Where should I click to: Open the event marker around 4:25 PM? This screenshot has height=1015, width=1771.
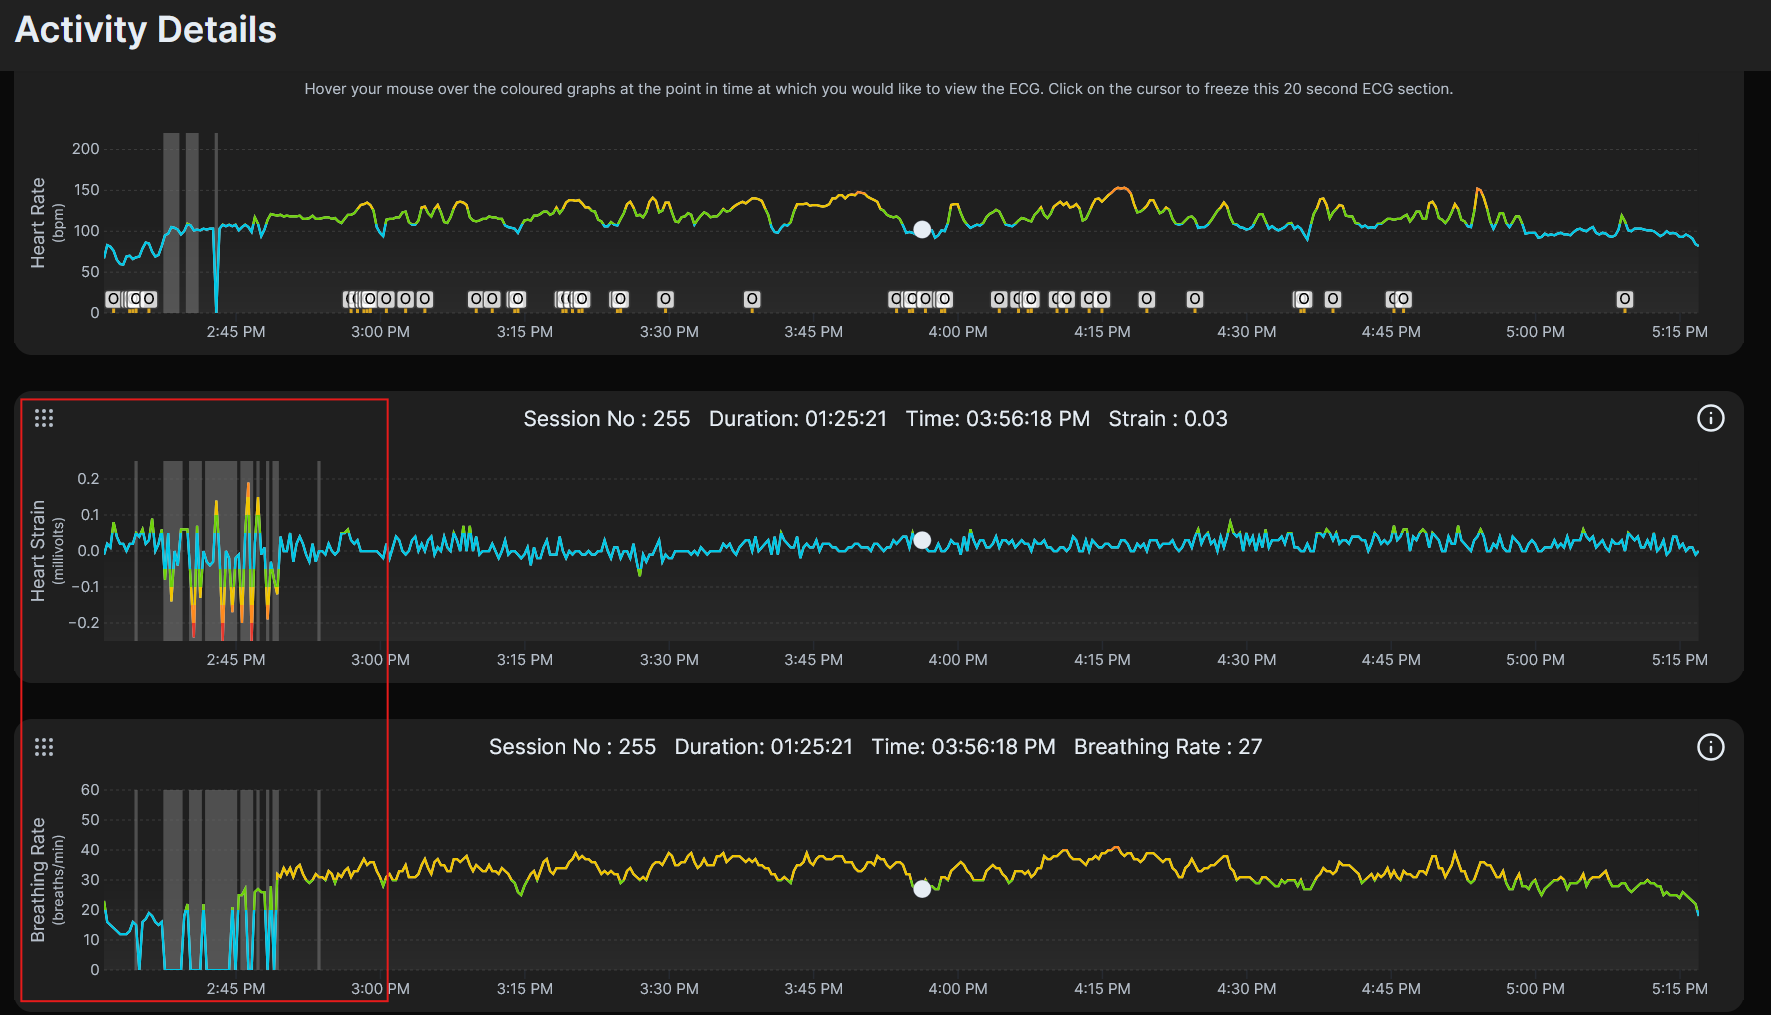tap(1194, 299)
